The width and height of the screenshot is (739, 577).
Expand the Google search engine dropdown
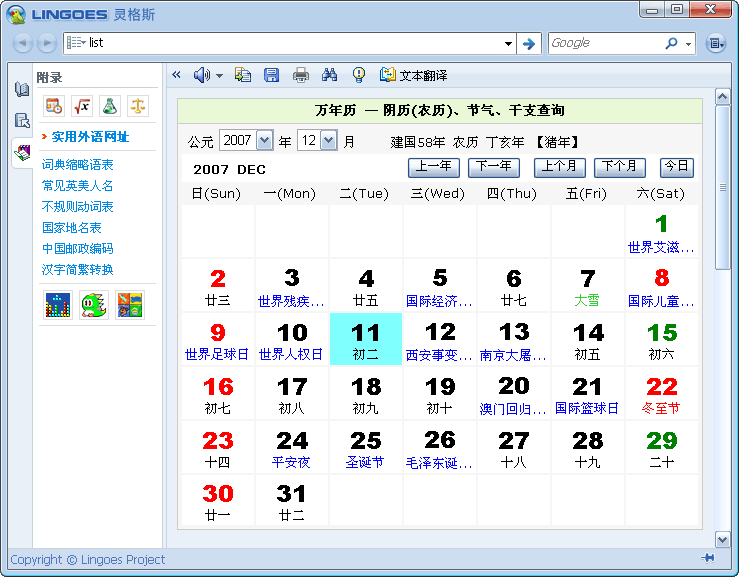[689, 44]
